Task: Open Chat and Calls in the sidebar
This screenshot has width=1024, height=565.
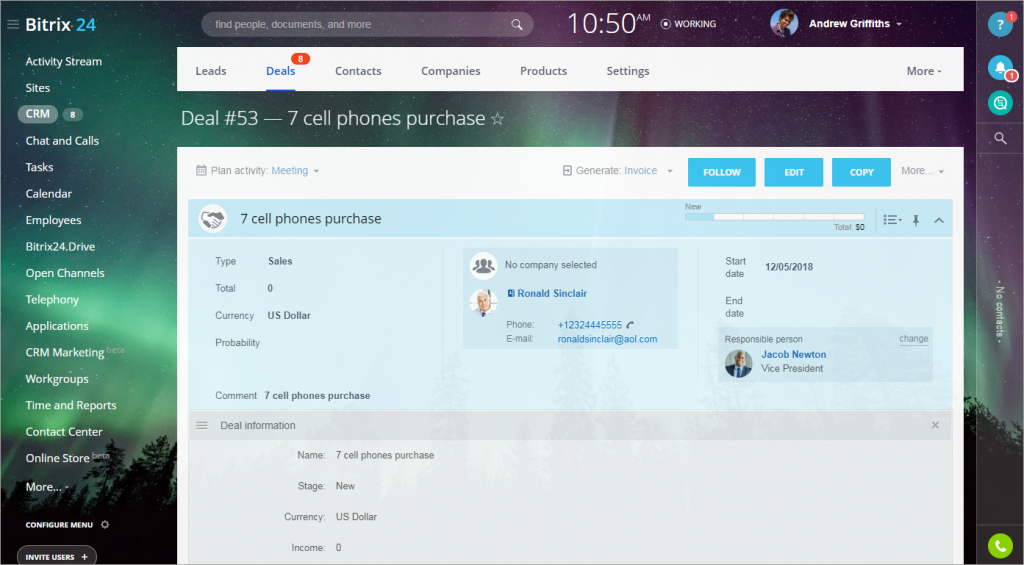Action: coord(62,141)
